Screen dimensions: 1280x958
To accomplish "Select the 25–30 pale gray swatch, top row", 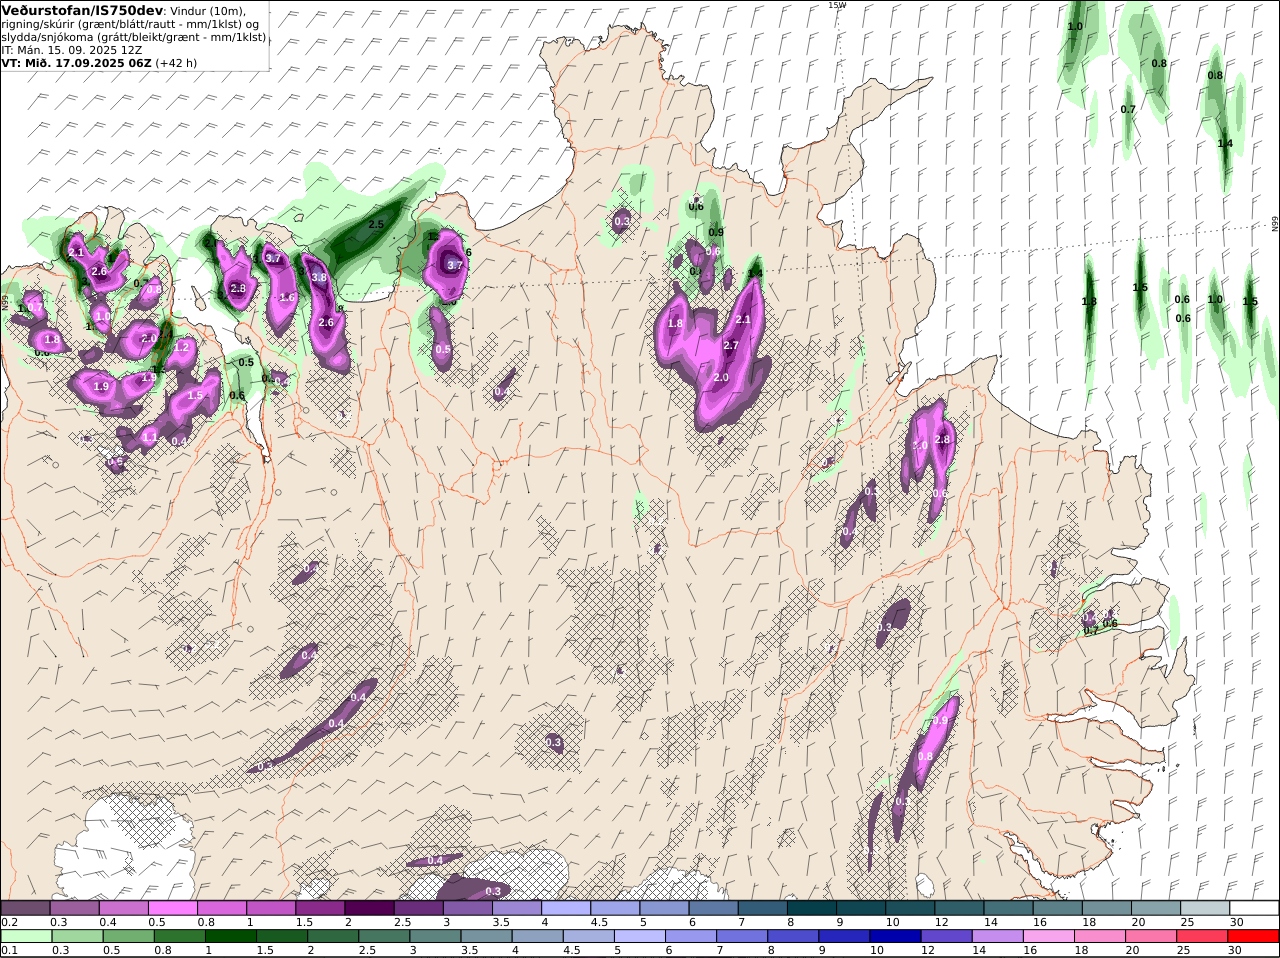I will pos(1205,908).
